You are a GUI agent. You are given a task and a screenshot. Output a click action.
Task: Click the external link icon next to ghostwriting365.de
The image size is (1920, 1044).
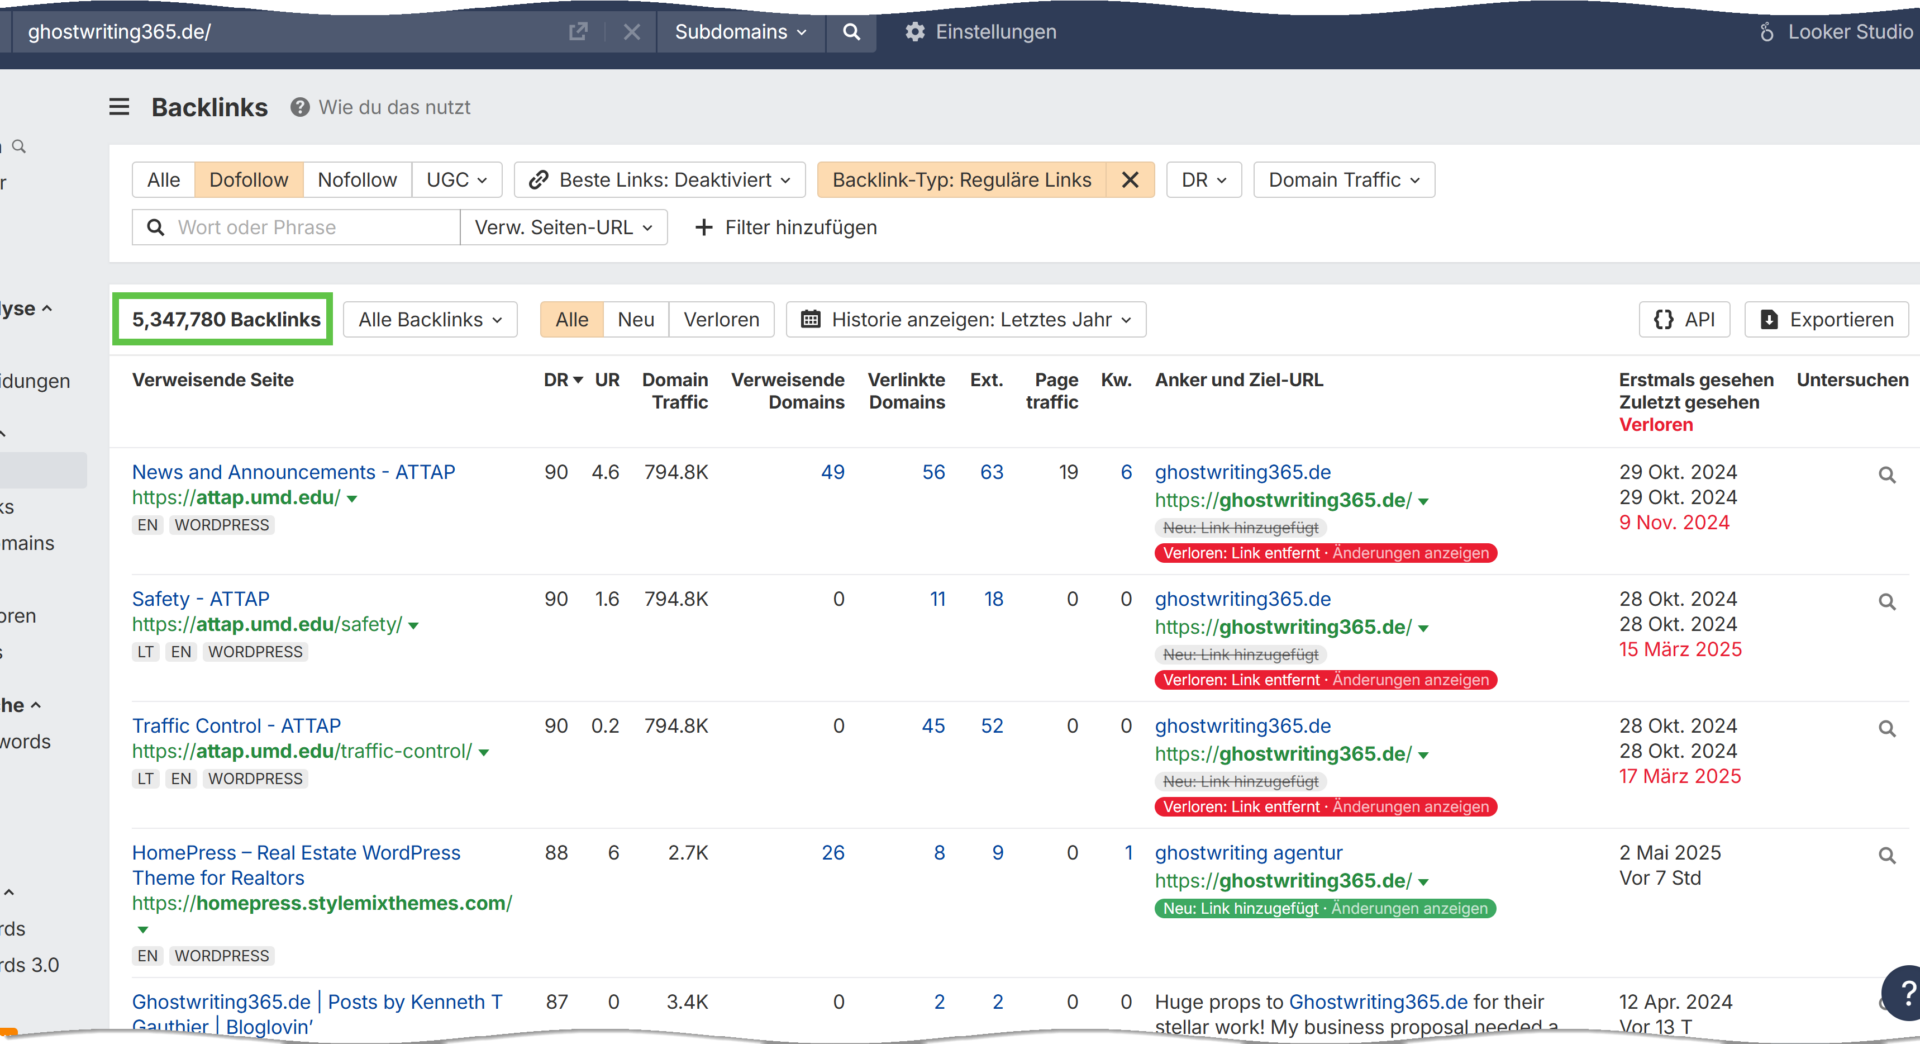(x=578, y=32)
